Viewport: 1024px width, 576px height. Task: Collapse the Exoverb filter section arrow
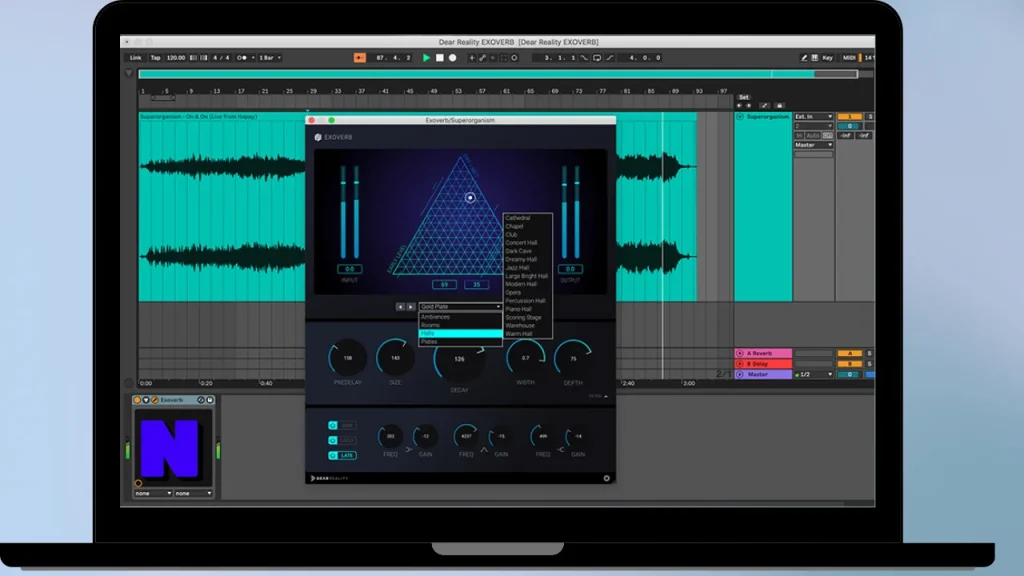(606, 396)
